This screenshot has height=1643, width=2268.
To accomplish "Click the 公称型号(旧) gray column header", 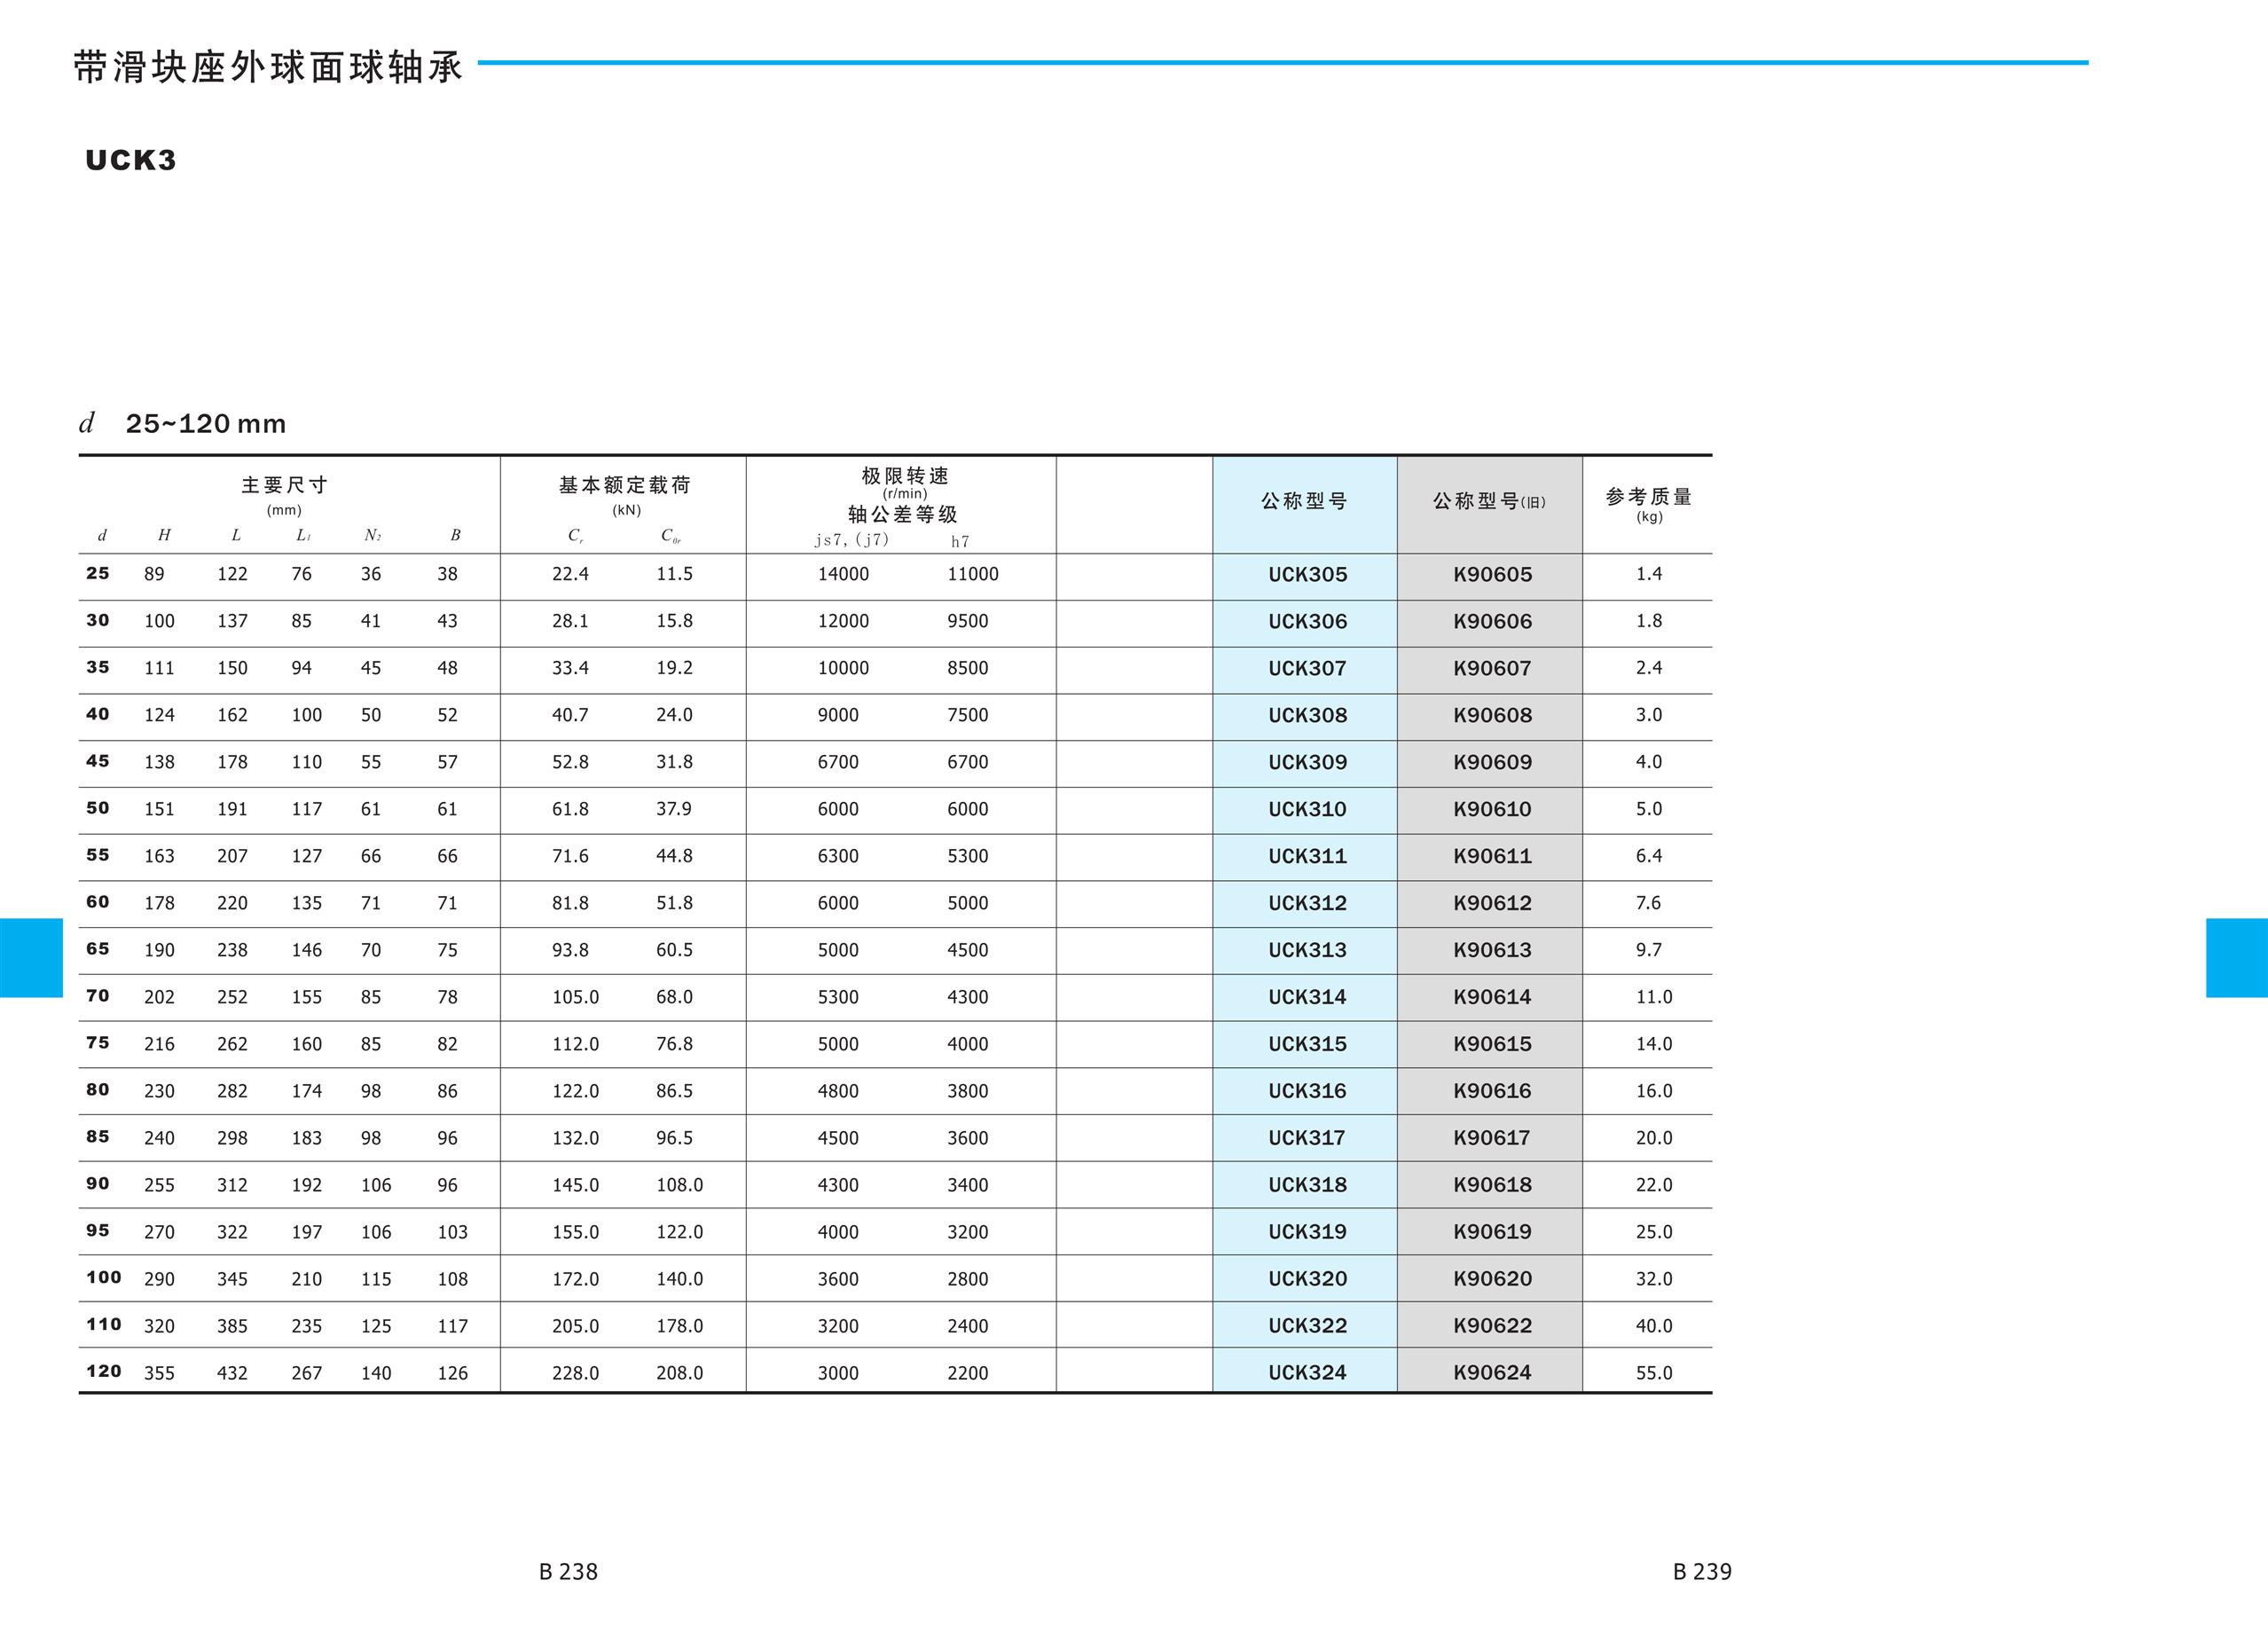I will (x=1488, y=501).
